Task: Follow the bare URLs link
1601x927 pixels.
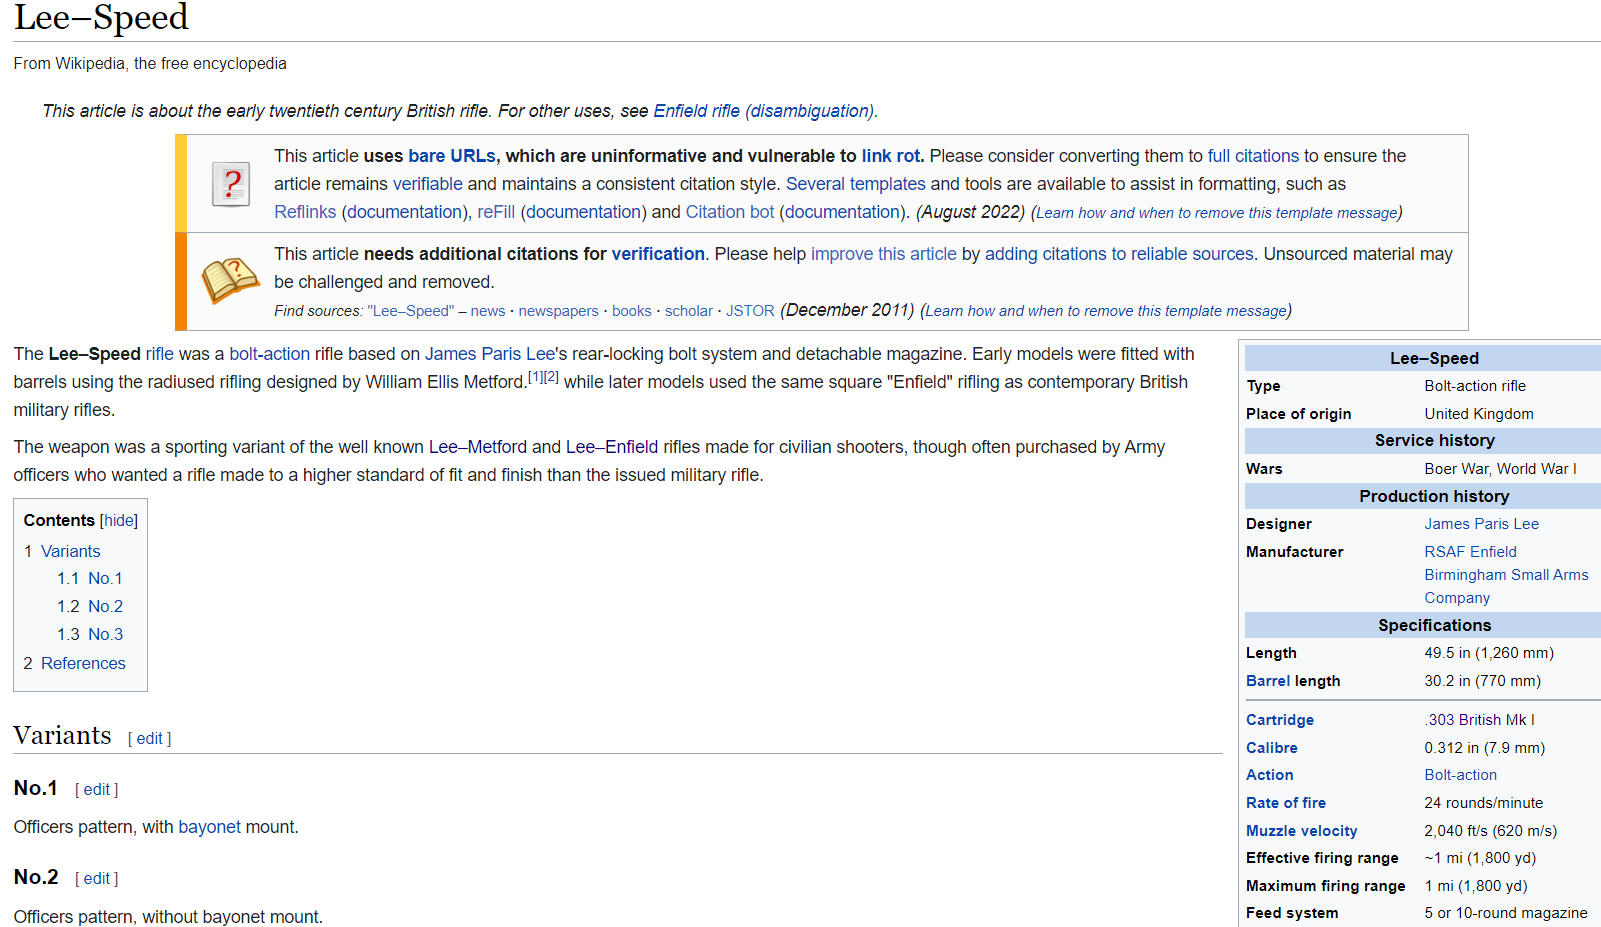Action: [x=451, y=156]
